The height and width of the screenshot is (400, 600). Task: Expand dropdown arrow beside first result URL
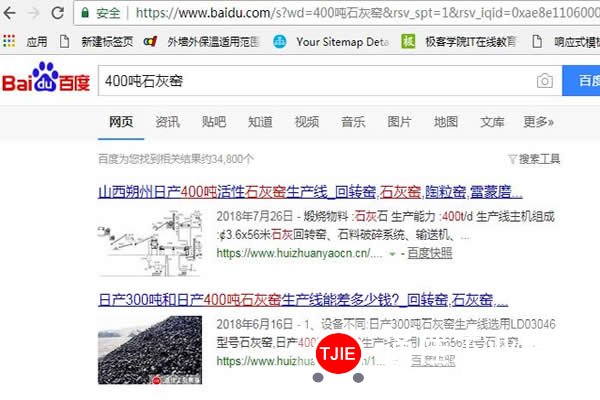pyautogui.click(x=392, y=253)
